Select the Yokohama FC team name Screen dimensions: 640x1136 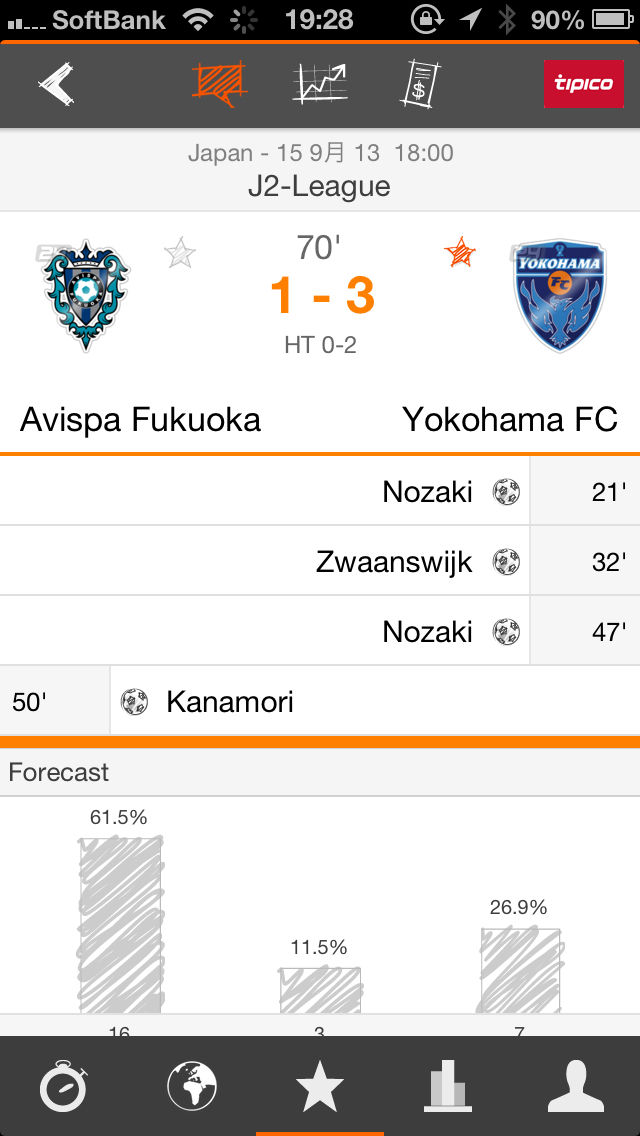(x=510, y=419)
